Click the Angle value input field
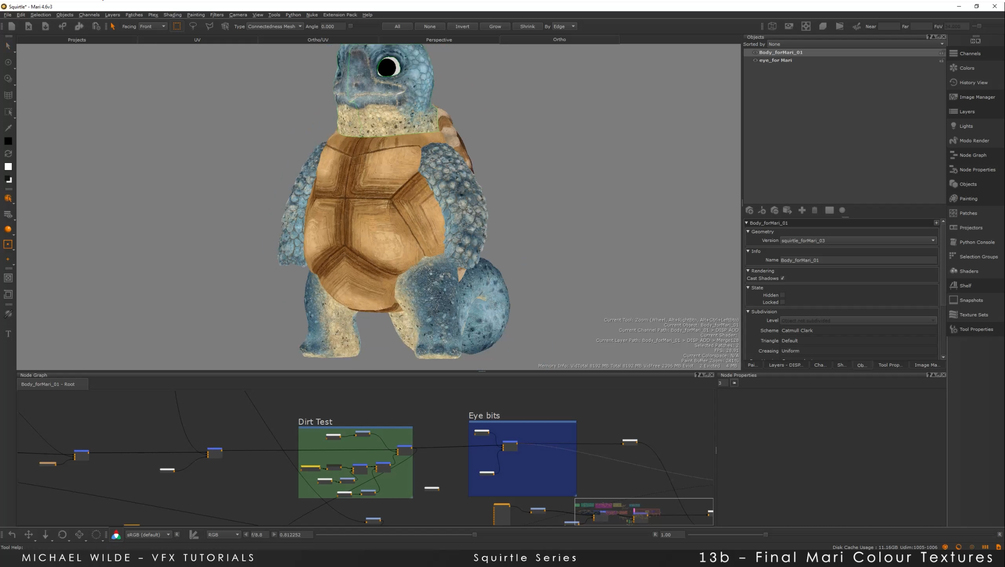 331,26
